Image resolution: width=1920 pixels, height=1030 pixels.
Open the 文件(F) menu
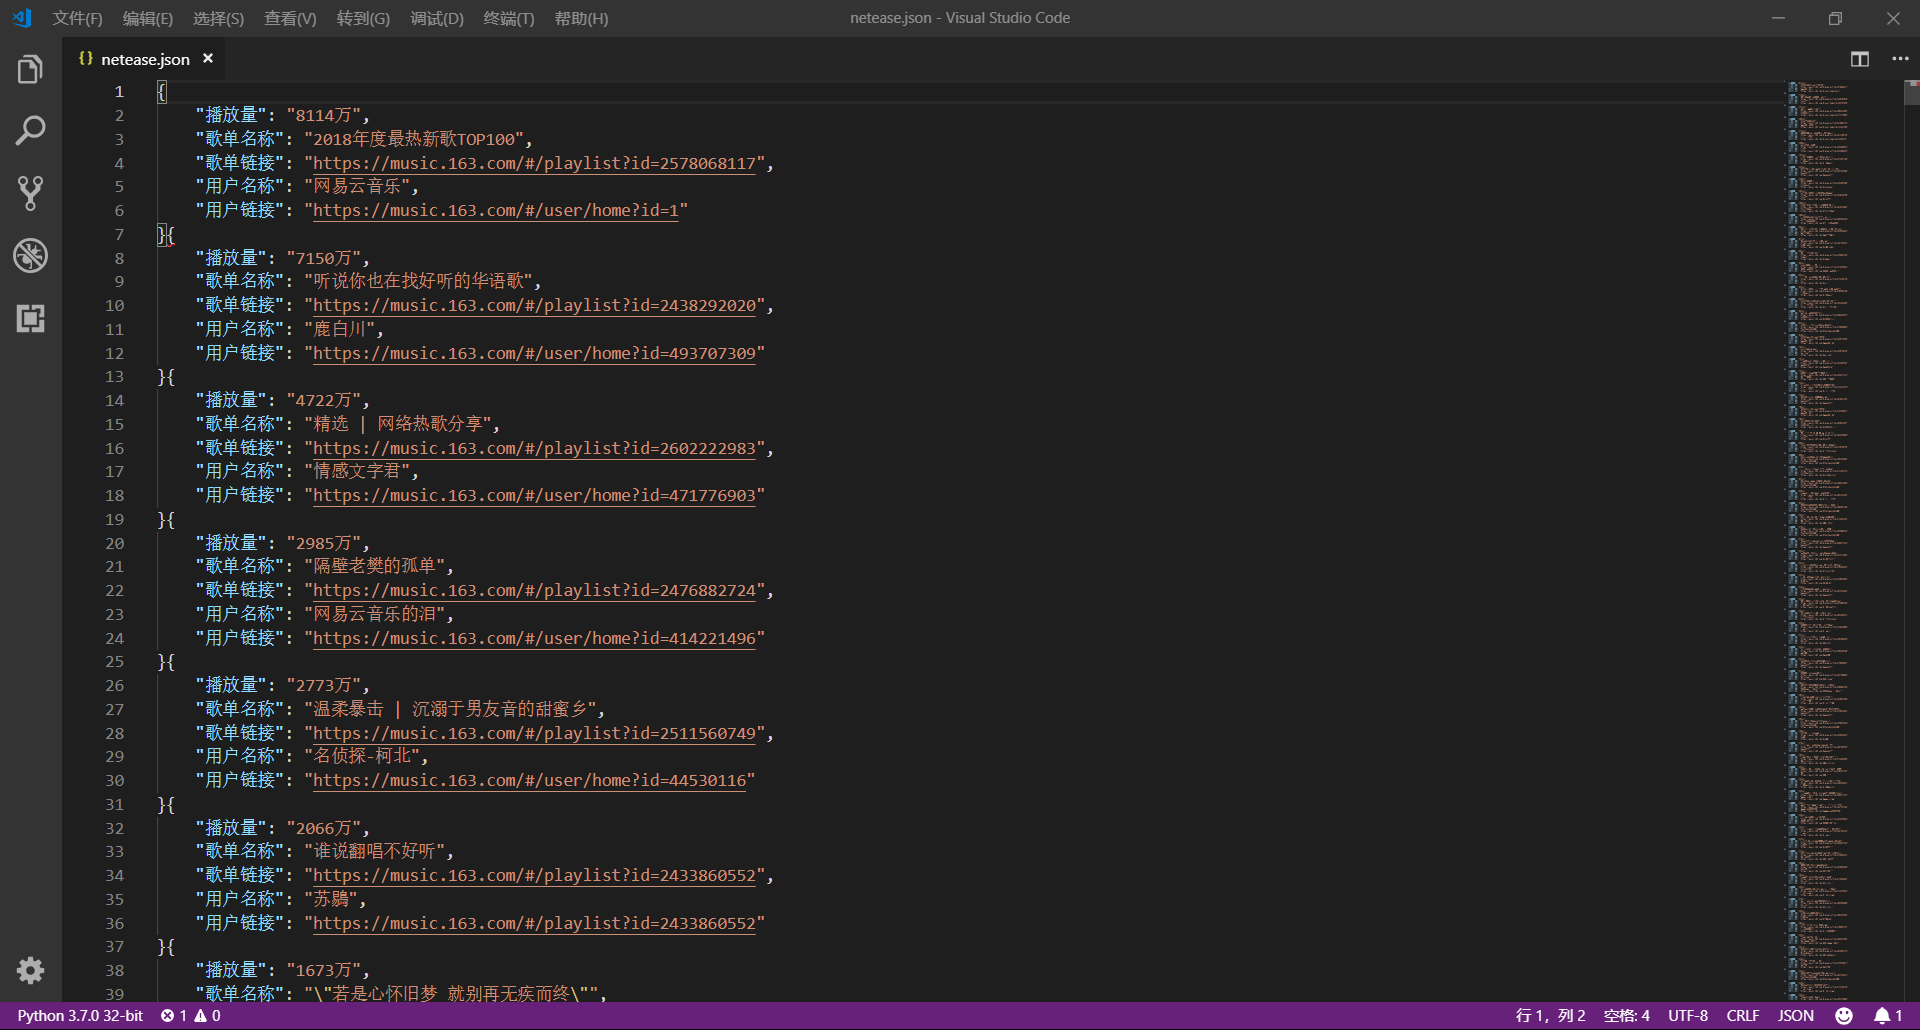(77, 18)
